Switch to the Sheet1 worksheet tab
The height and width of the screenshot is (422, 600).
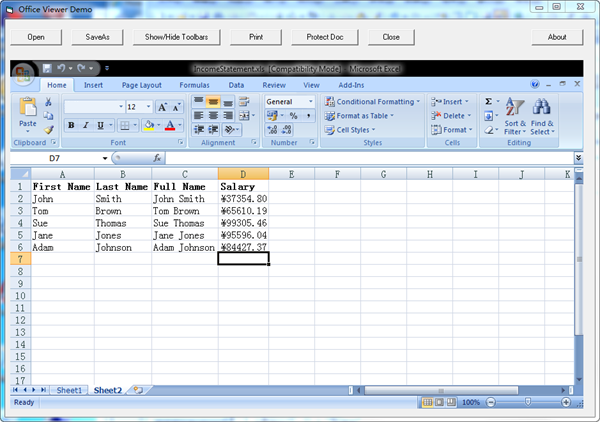69,390
